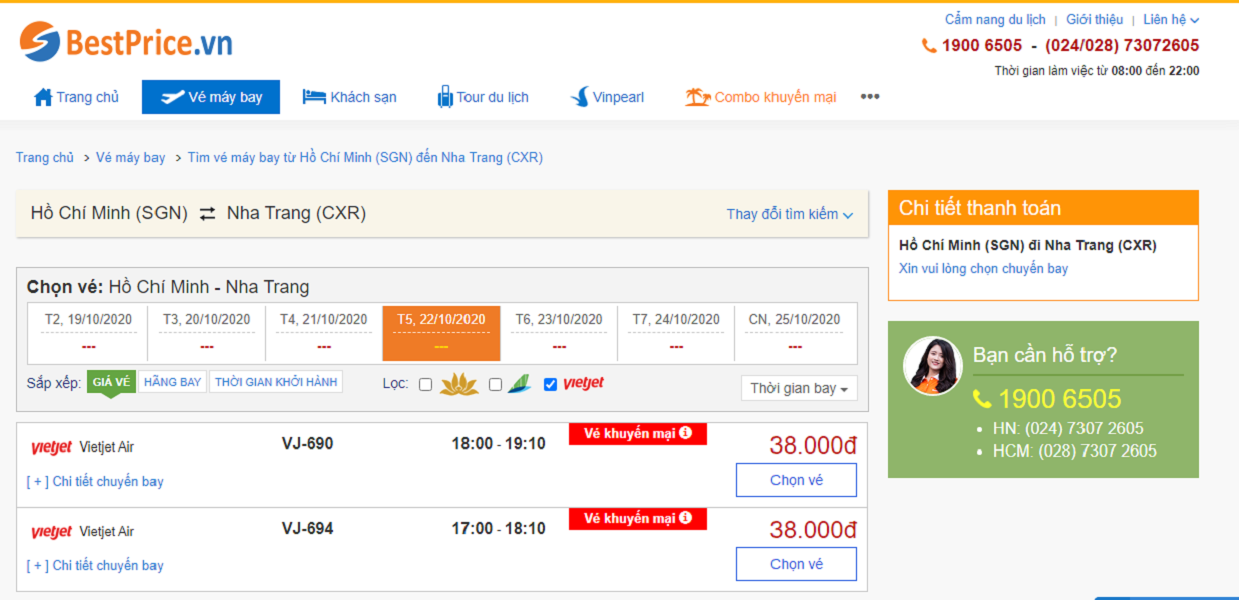Click the Chi tiết thanh toán header
The height and width of the screenshot is (600, 1239).
[1043, 208]
